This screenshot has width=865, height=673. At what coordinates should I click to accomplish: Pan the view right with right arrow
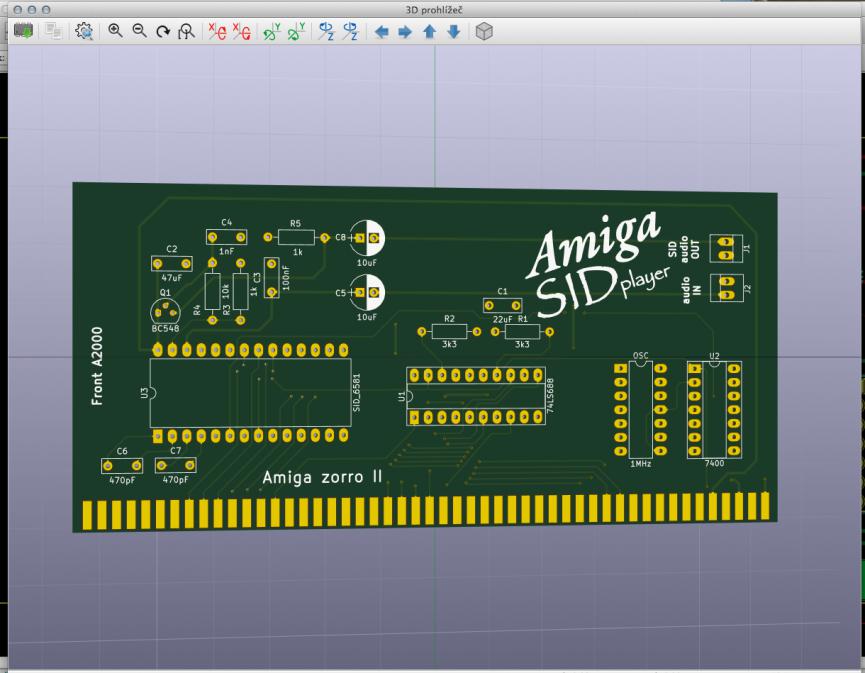(x=405, y=32)
